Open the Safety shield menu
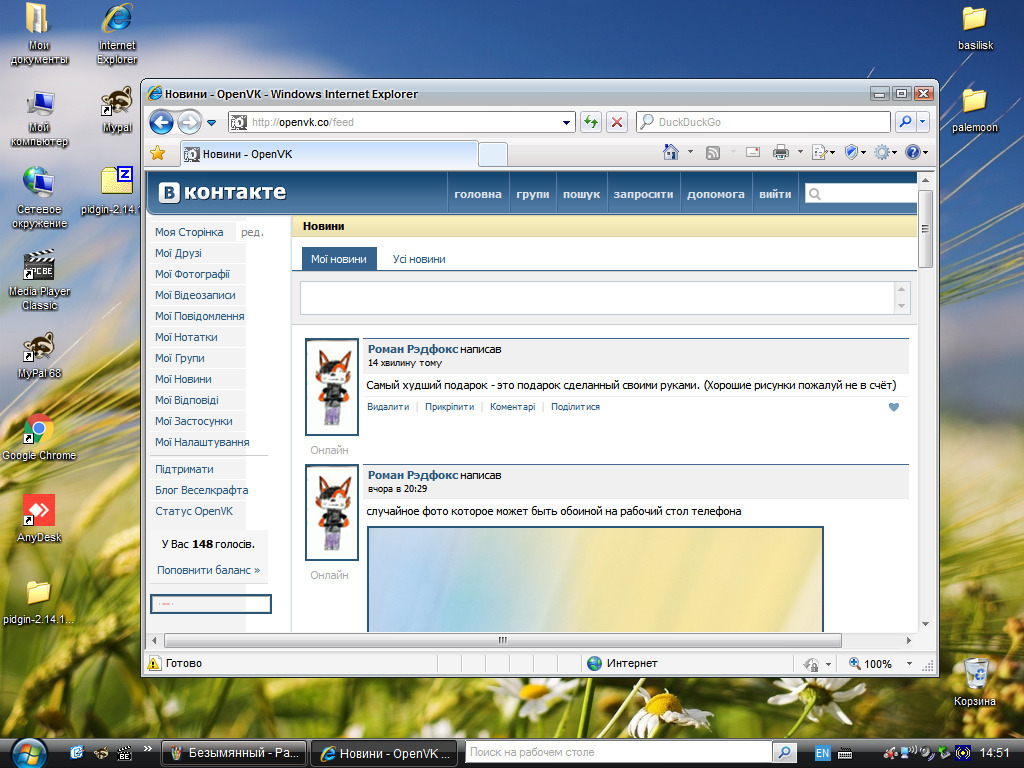1024x768 pixels. pyautogui.click(x=855, y=152)
